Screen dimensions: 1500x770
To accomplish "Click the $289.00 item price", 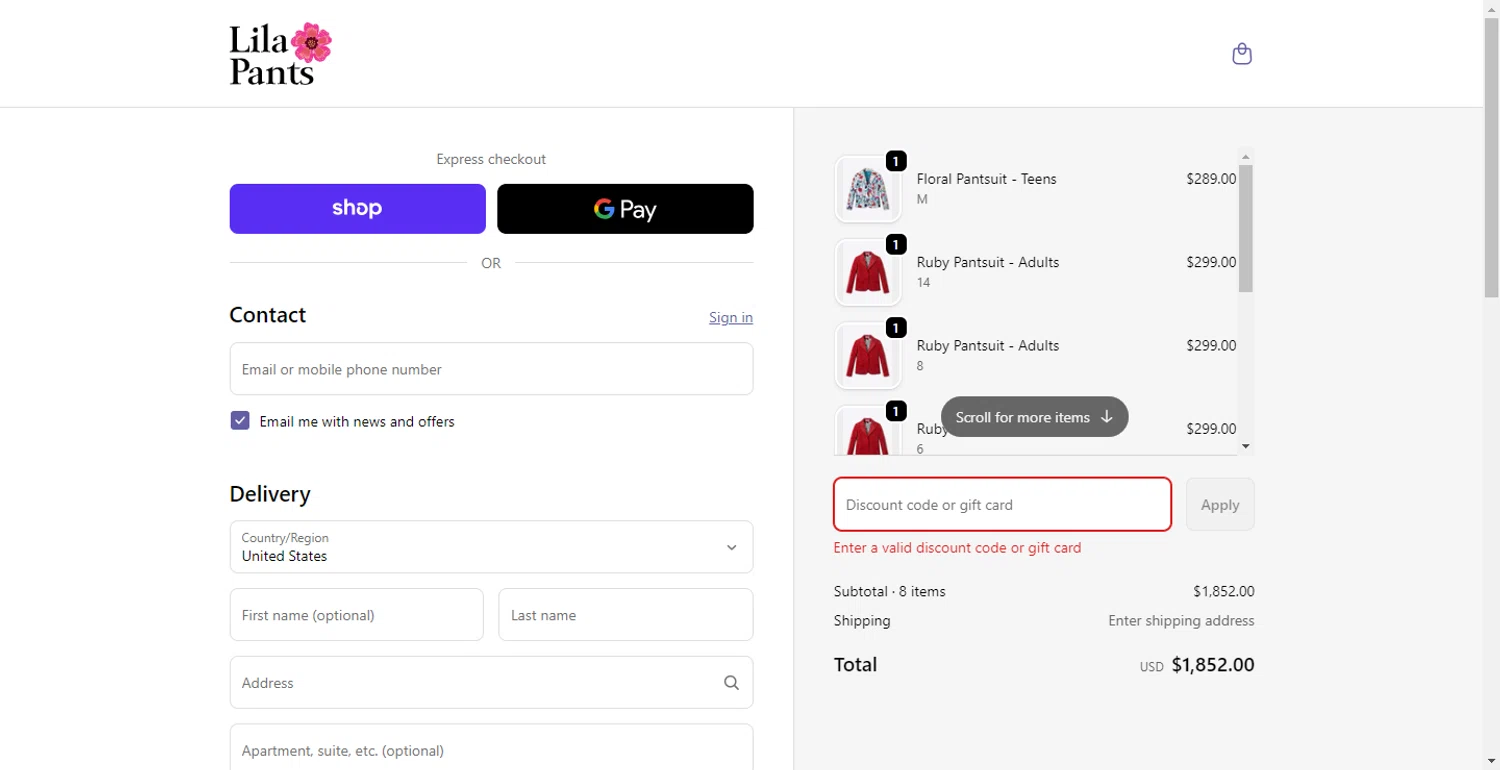I will pyautogui.click(x=1211, y=179).
